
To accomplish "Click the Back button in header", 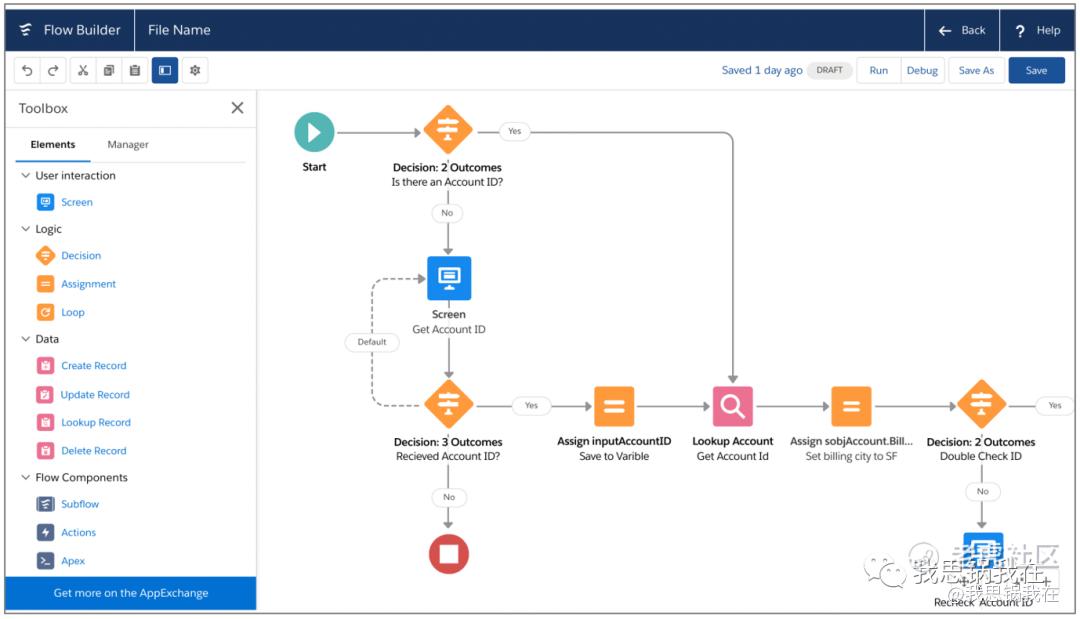I will [x=962, y=30].
